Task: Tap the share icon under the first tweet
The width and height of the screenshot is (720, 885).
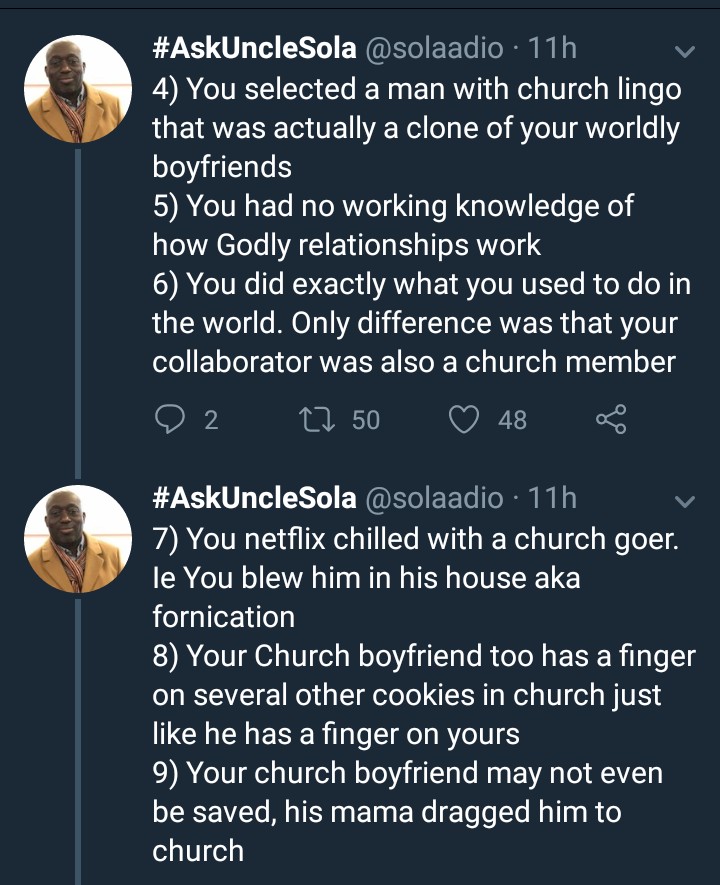Action: [x=611, y=421]
